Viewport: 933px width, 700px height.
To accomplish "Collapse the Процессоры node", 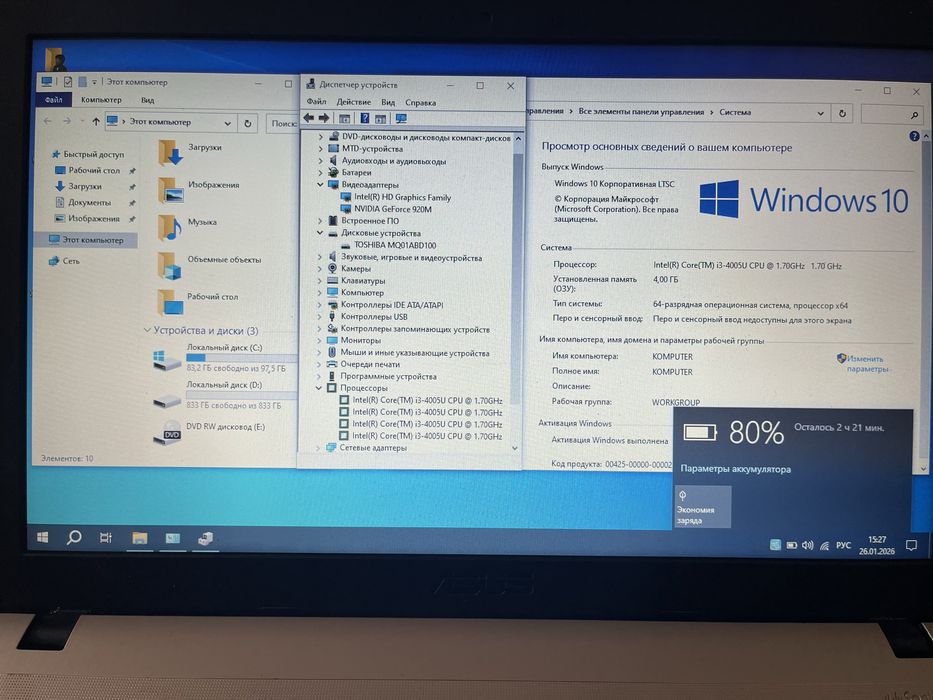I will tap(319, 388).
